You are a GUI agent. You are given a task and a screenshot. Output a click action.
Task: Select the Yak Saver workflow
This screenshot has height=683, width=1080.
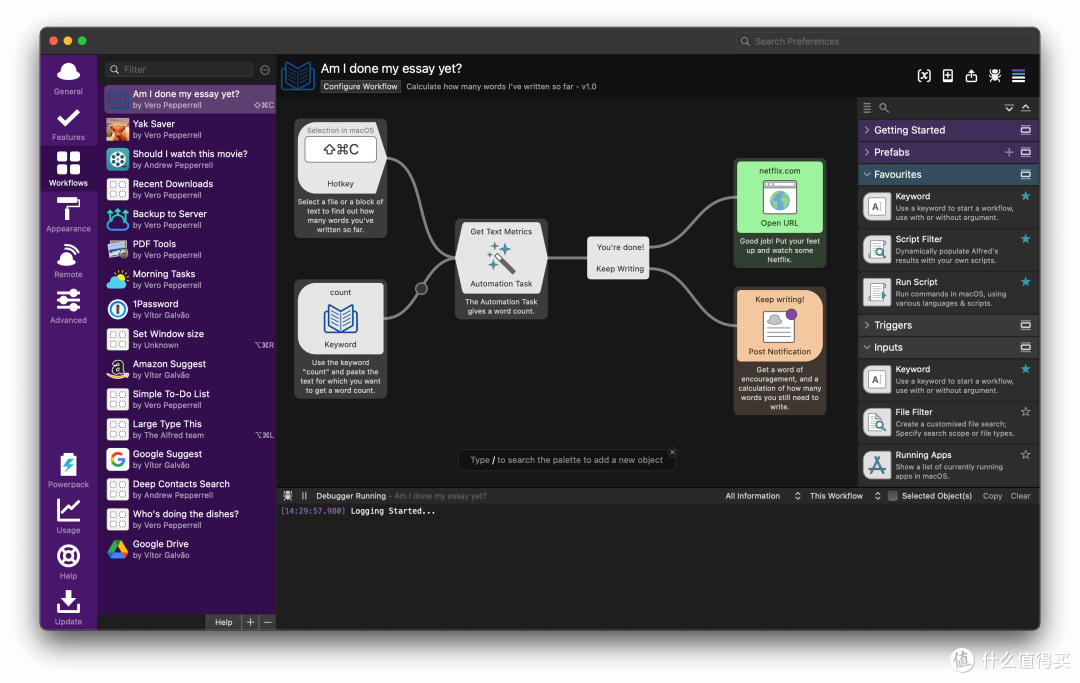tap(189, 129)
